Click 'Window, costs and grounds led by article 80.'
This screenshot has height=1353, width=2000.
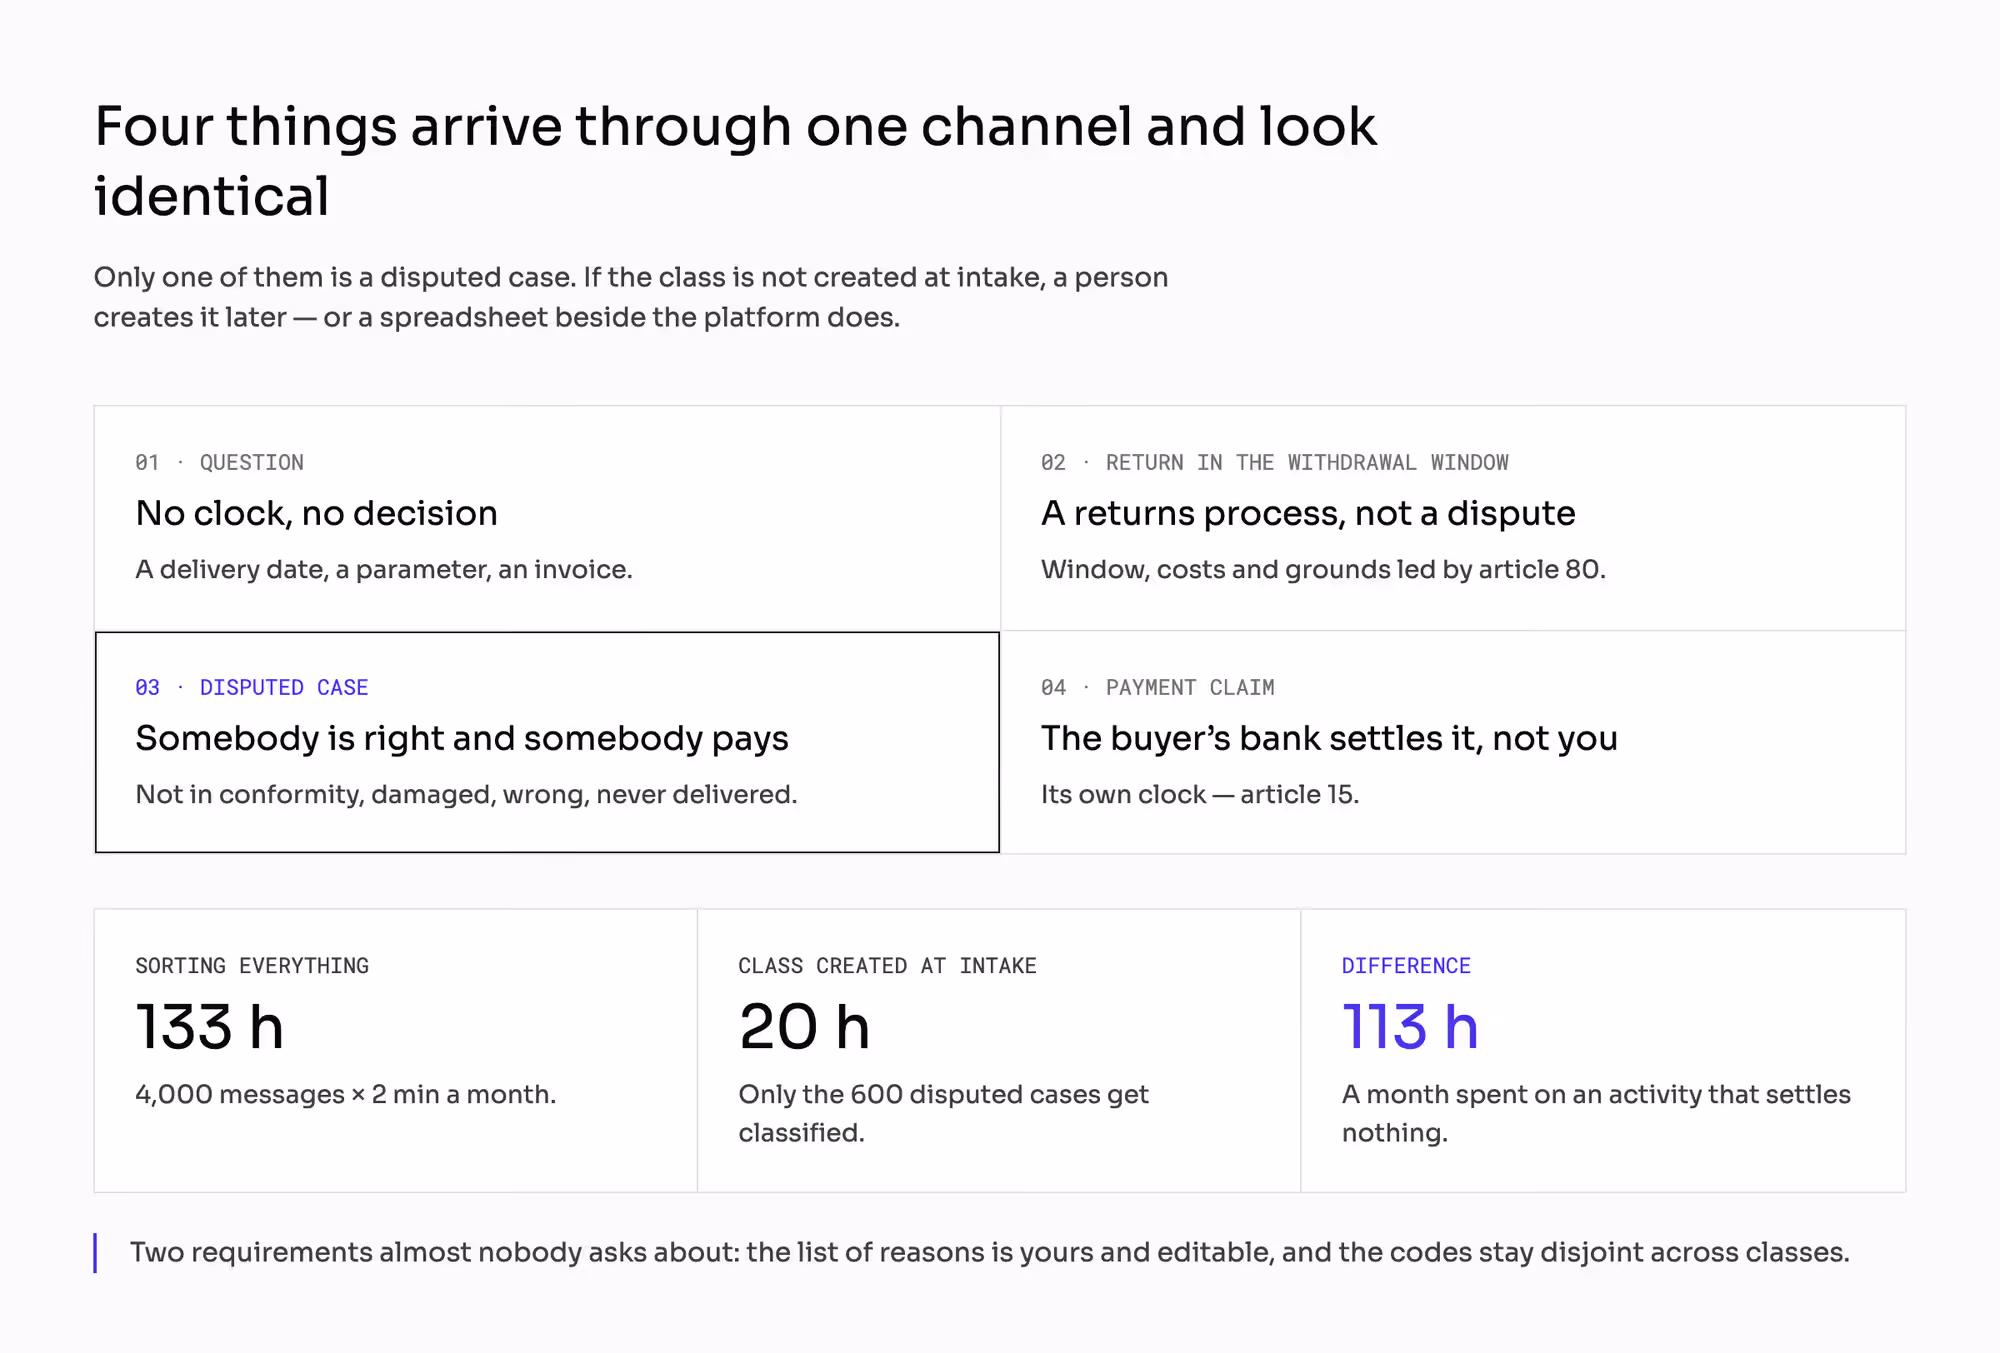(1323, 569)
